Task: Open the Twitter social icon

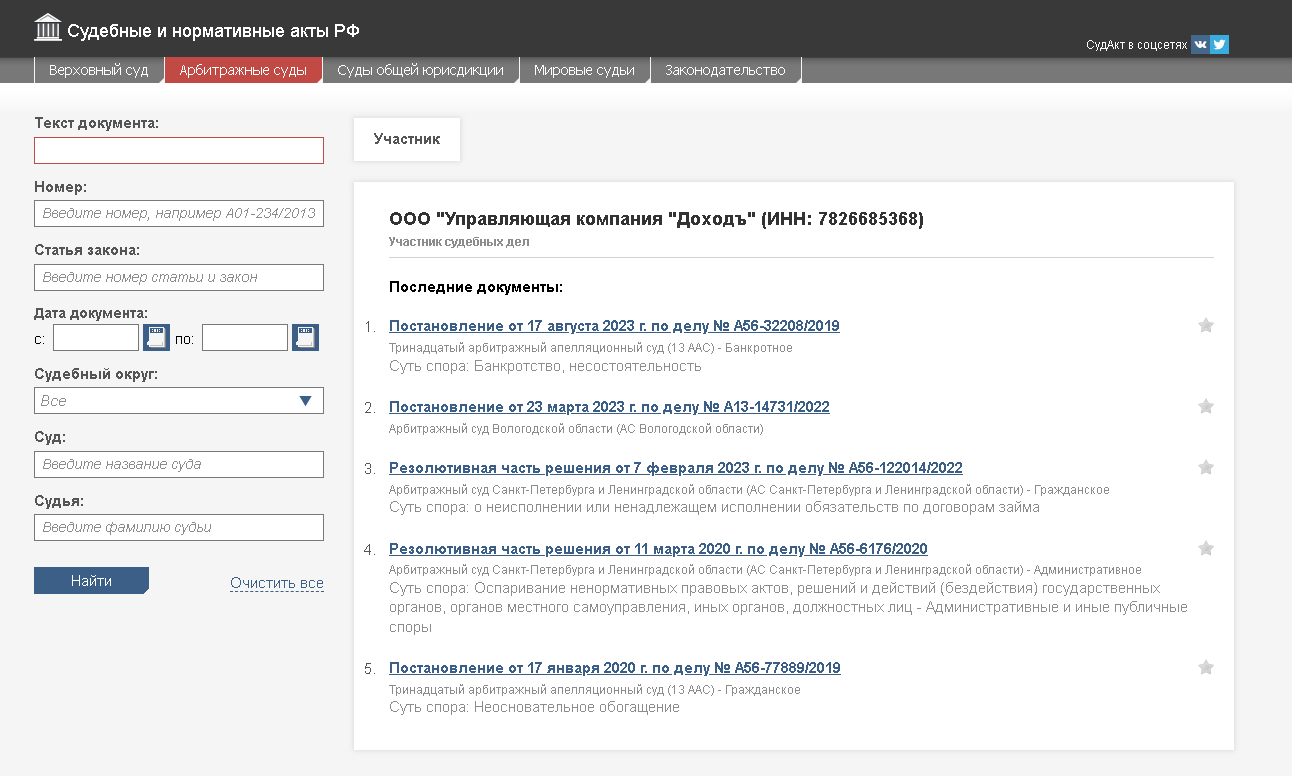Action: (1219, 44)
